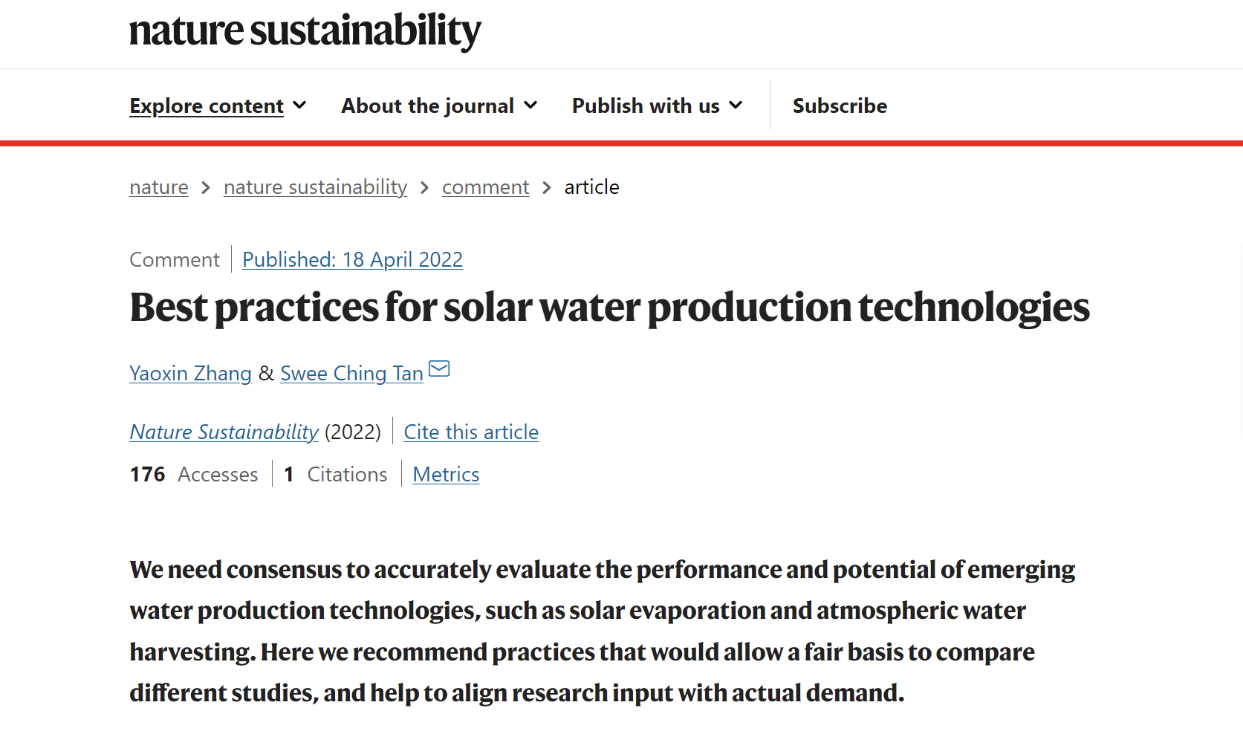
Task: Open the About the journal menu
Action: pos(427,106)
